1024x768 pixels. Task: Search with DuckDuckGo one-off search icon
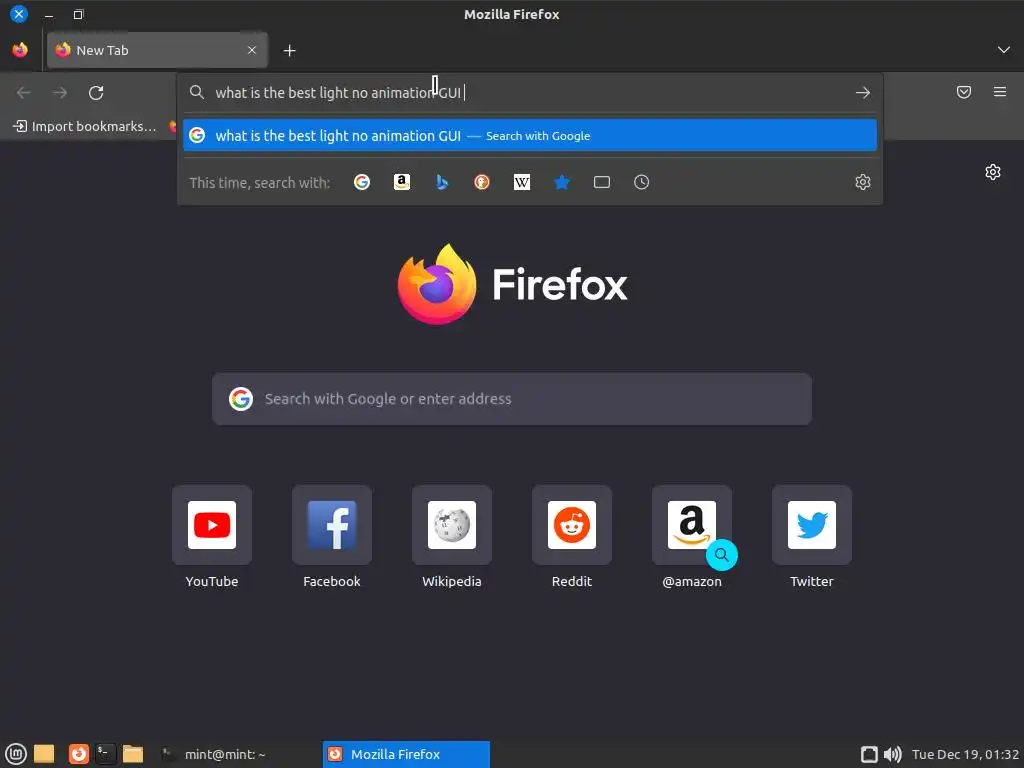(482, 182)
